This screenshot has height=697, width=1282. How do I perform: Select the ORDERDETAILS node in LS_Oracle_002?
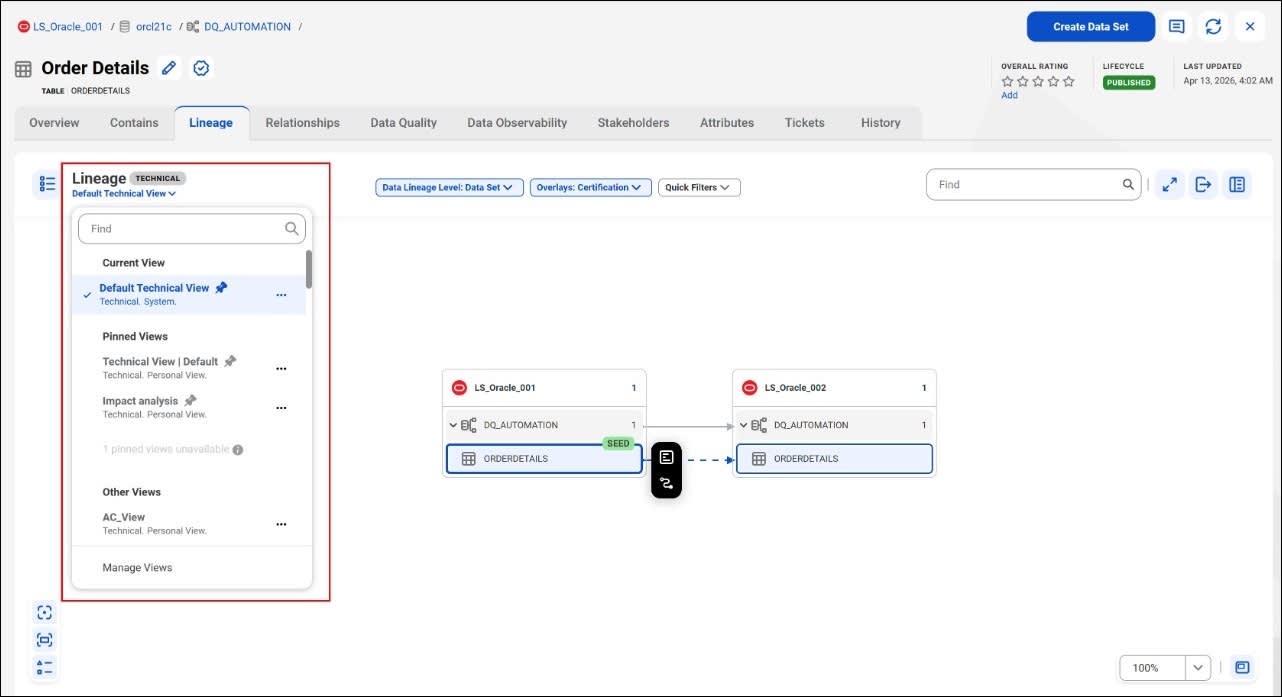point(834,459)
